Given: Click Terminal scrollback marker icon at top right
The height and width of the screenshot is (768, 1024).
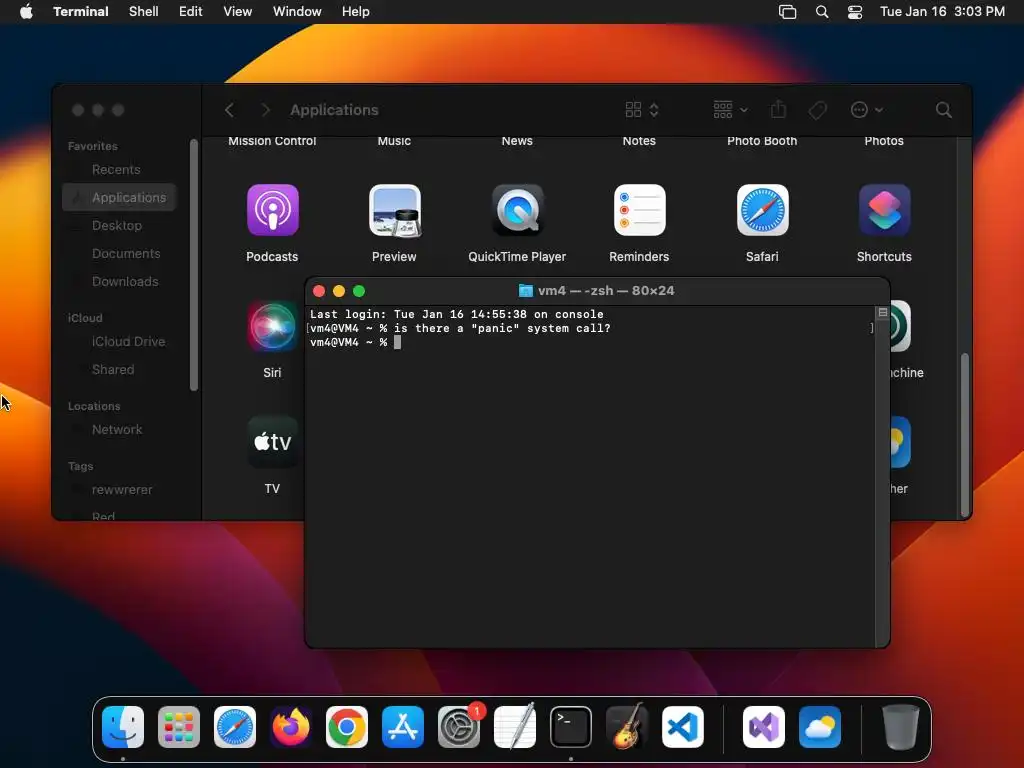Looking at the screenshot, I should (x=883, y=313).
